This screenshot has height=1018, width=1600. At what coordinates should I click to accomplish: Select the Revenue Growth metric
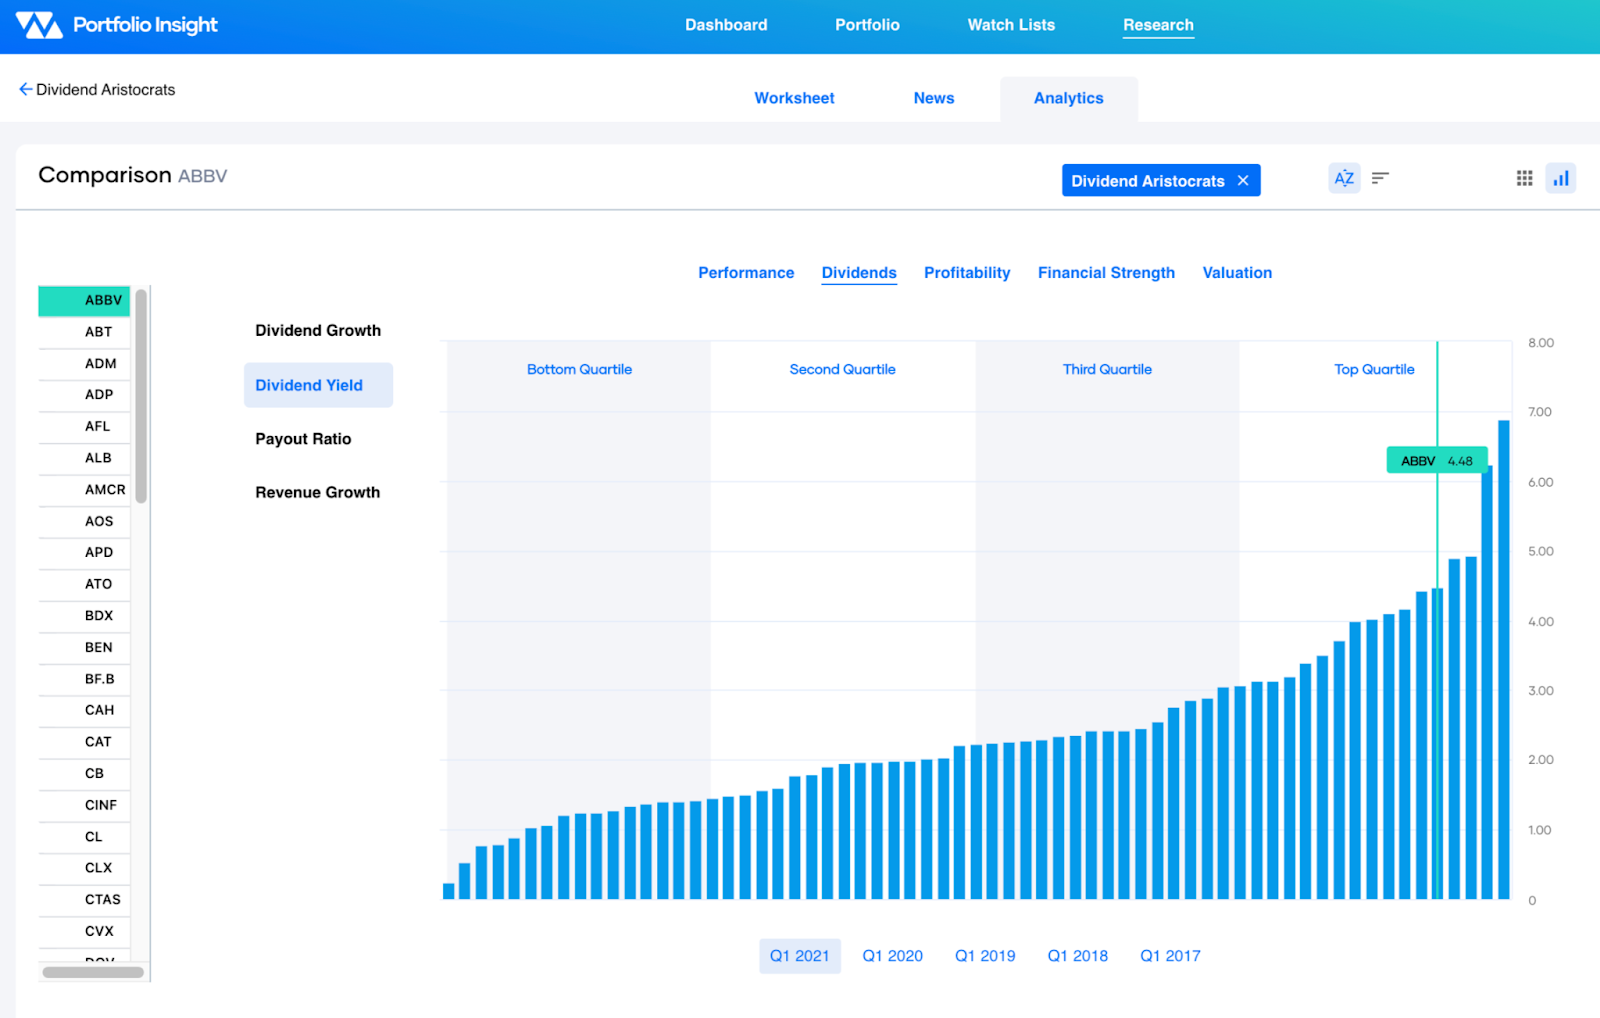click(x=317, y=493)
